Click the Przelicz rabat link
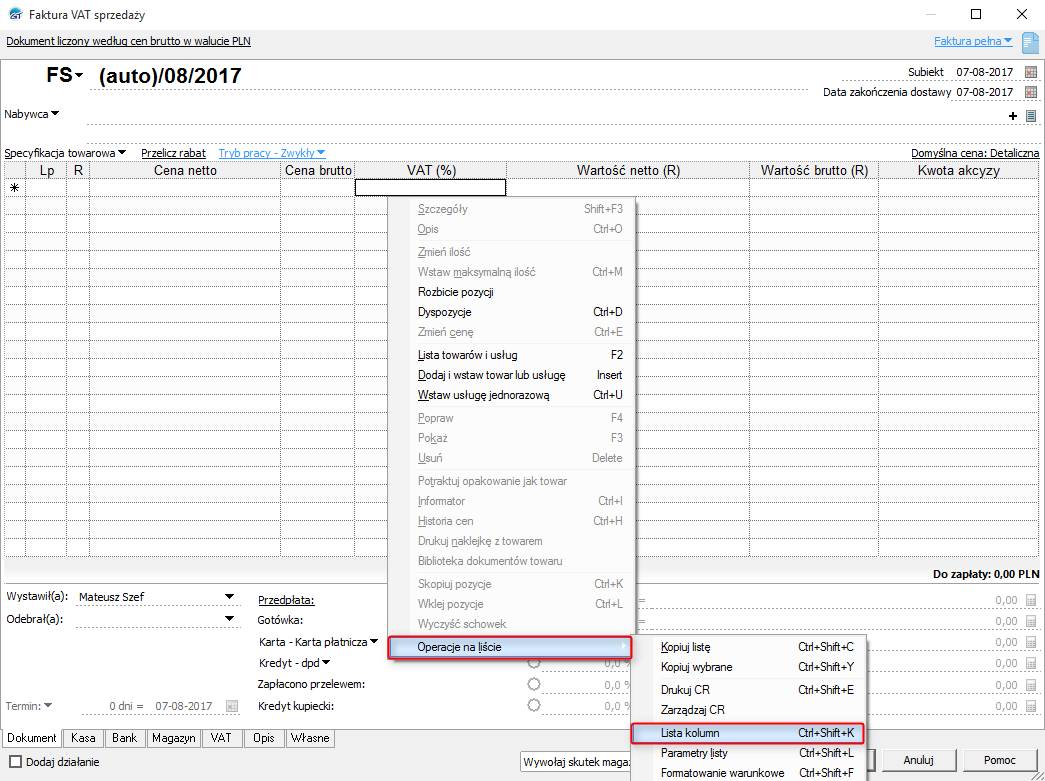The width and height of the screenshot is (1045, 781). 173,153
